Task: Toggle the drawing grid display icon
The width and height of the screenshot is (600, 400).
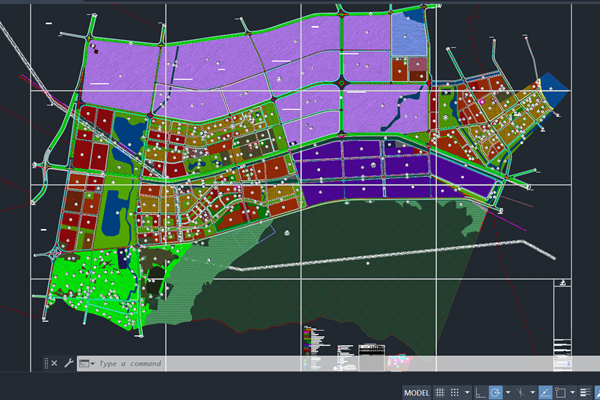Action: [441, 392]
